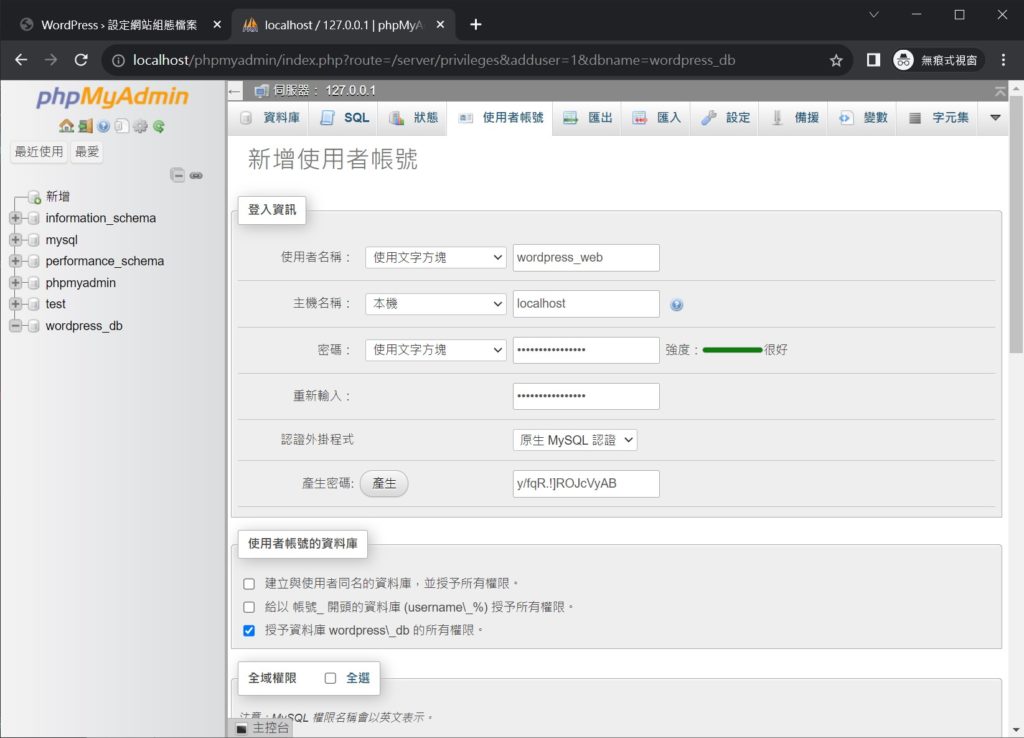Viewport: 1024px width, 738px height.
Task: Open navigation panel settings gear icon
Action: 140,126
